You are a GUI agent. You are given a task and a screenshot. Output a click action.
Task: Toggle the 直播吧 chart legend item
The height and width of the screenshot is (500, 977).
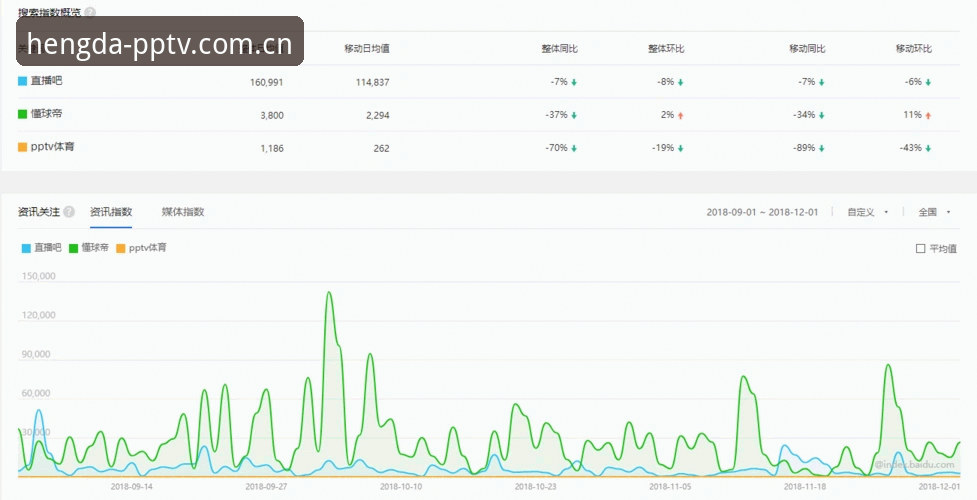42,248
